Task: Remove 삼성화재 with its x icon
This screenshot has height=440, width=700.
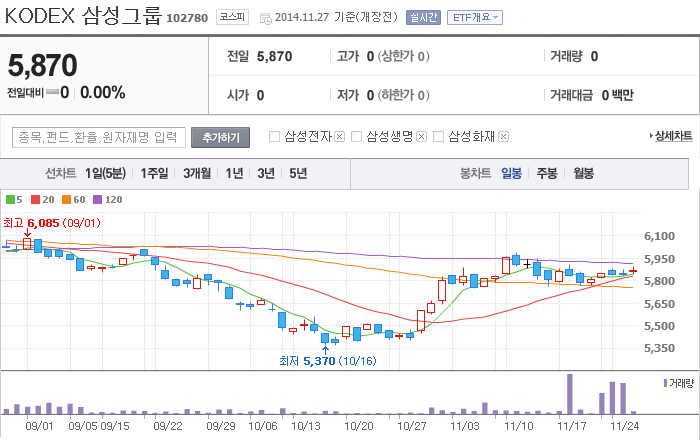Action: [x=503, y=137]
